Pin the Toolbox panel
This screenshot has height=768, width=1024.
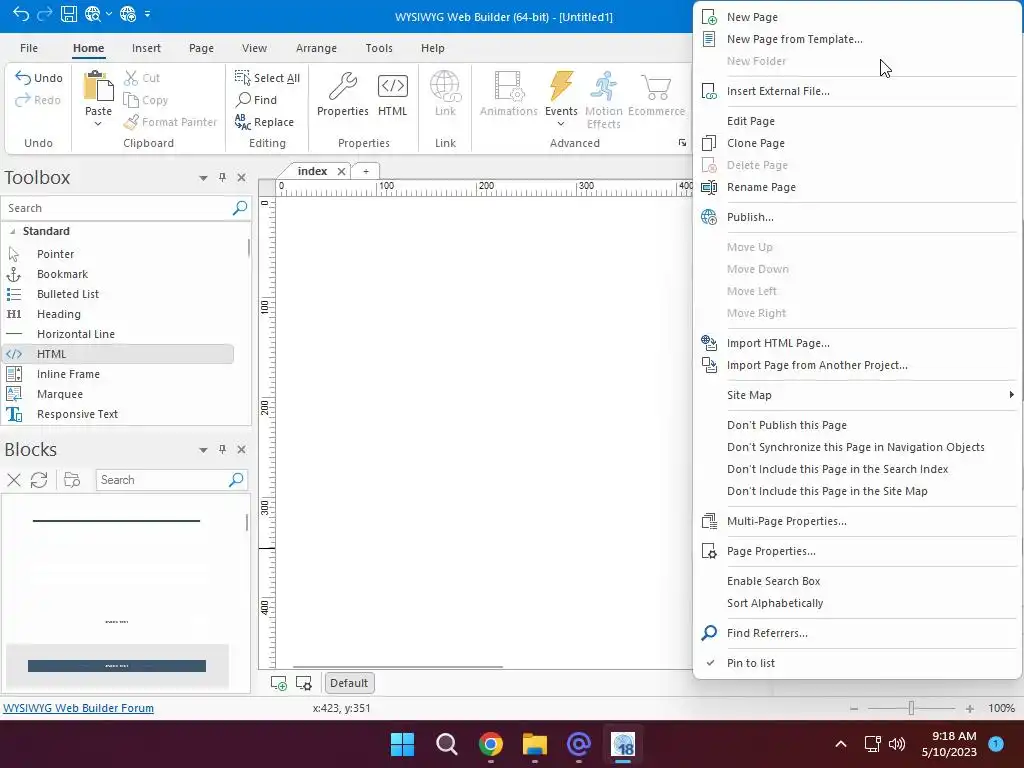222,178
